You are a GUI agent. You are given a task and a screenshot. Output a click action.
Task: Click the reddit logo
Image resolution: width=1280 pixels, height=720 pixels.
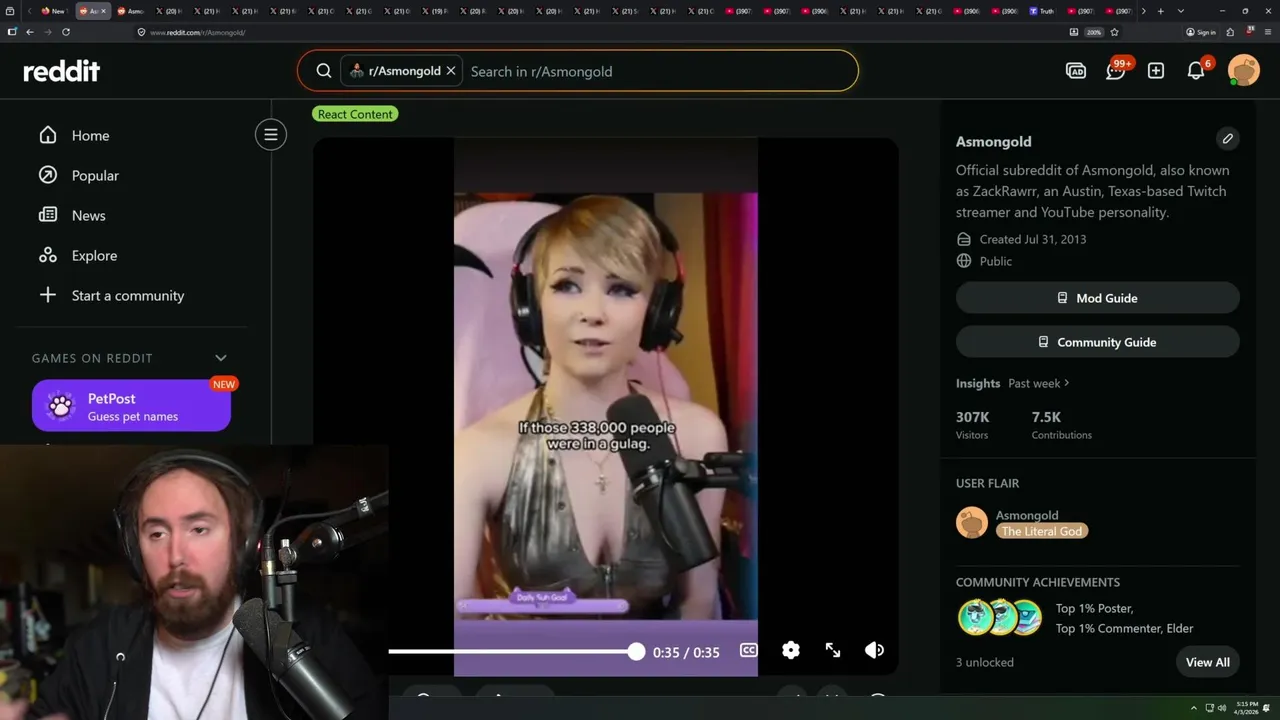pyautogui.click(x=62, y=71)
